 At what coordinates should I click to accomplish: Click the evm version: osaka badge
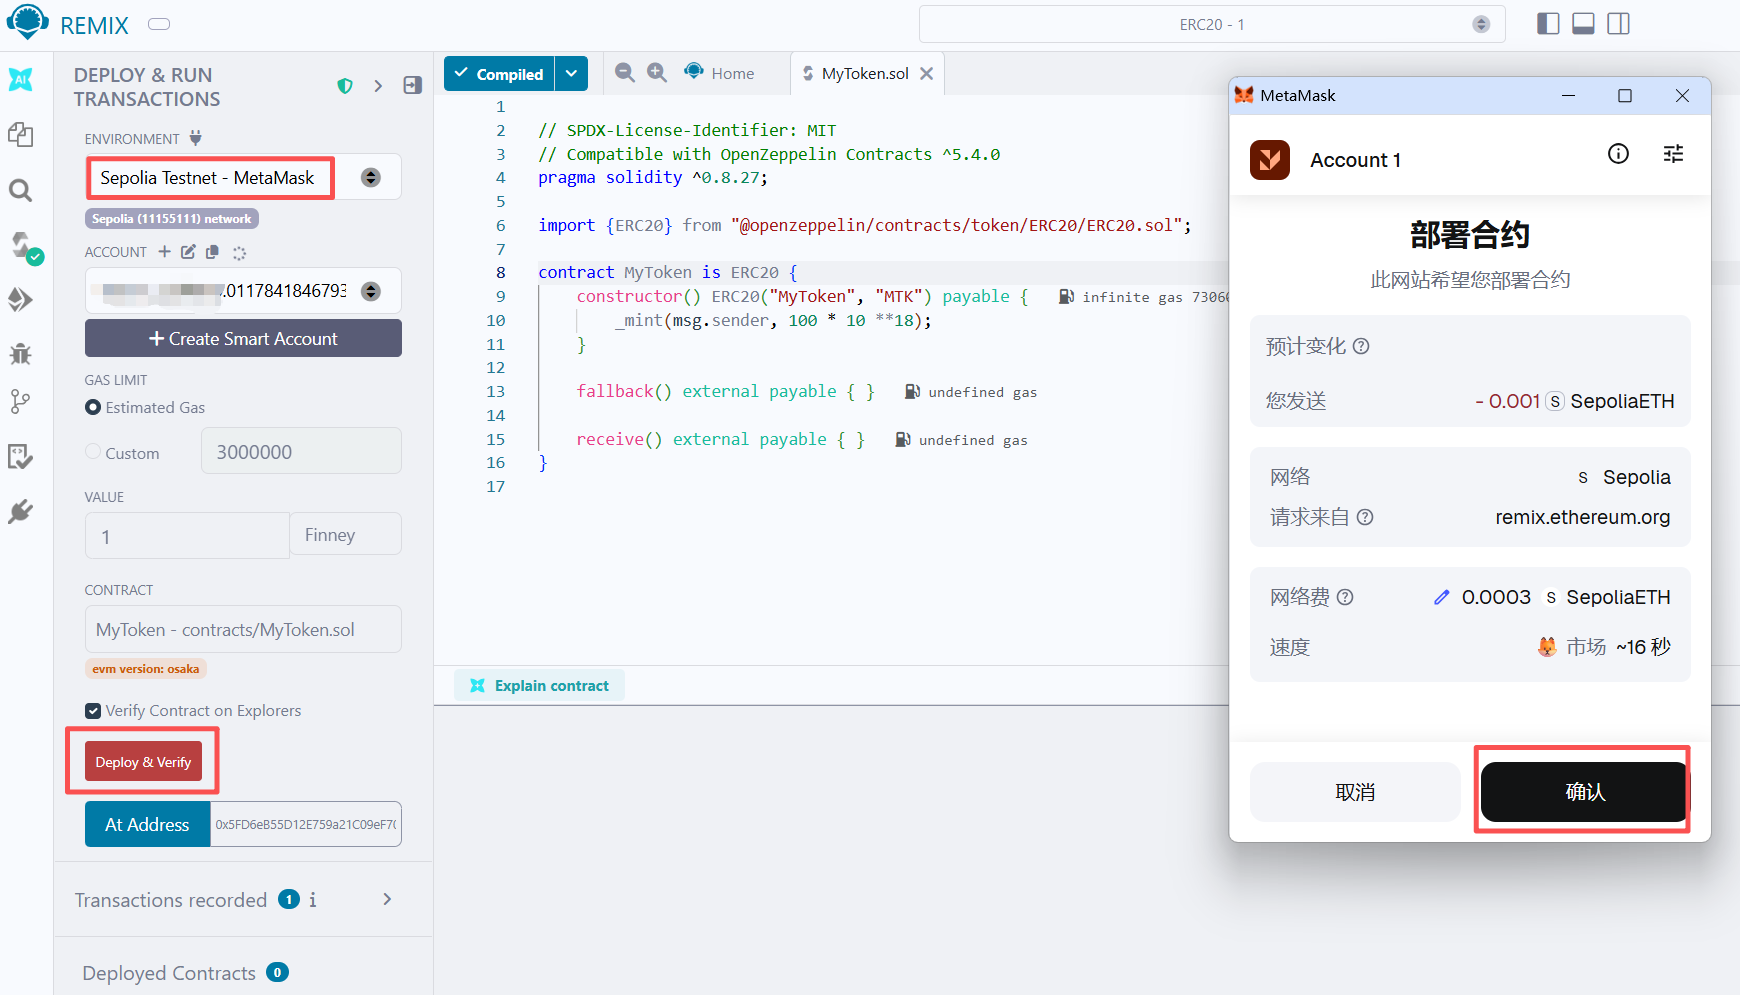tap(146, 669)
